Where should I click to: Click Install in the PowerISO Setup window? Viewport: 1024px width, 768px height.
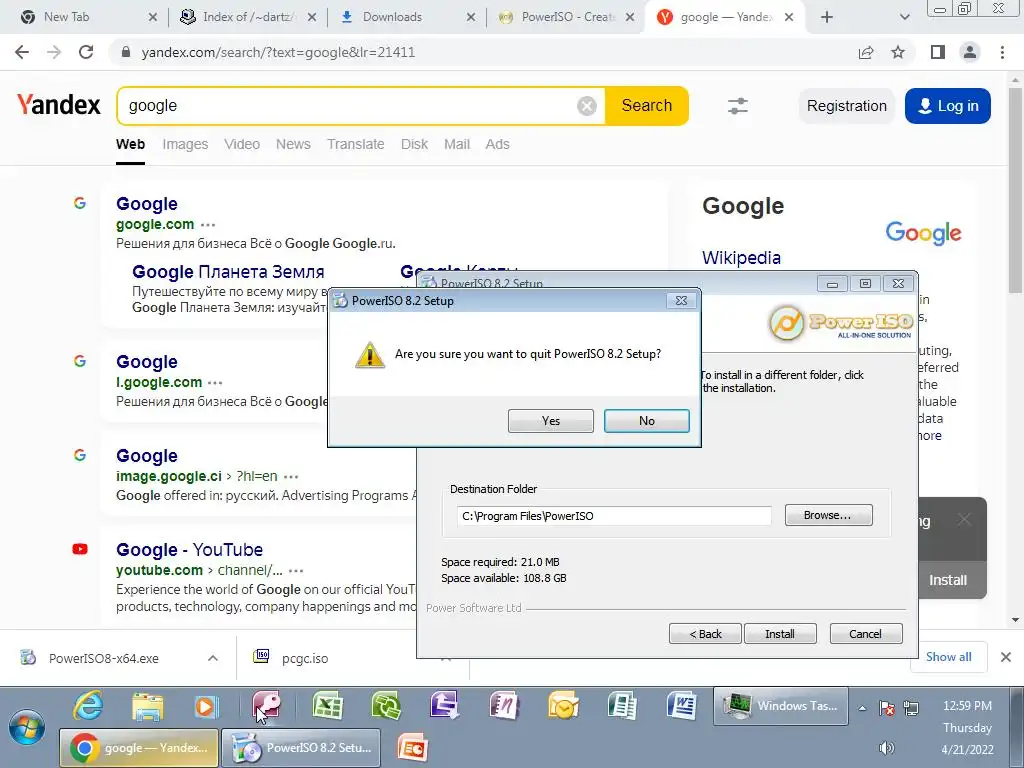(x=780, y=633)
